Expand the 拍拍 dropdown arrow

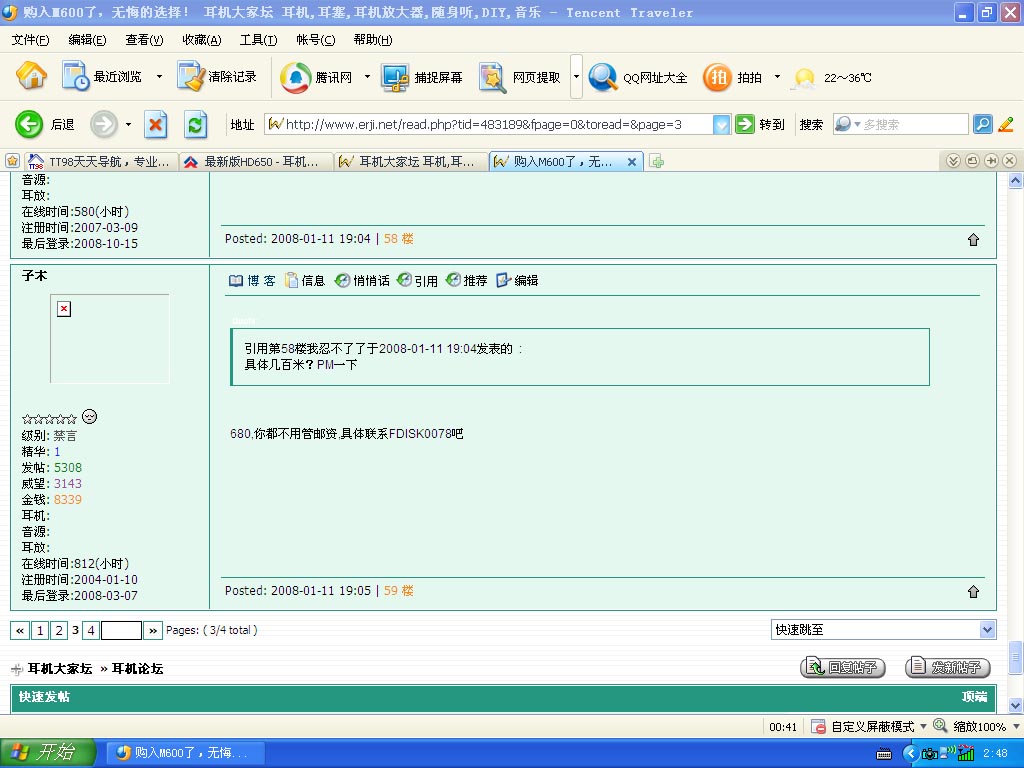pyautogui.click(x=777, y=77)
